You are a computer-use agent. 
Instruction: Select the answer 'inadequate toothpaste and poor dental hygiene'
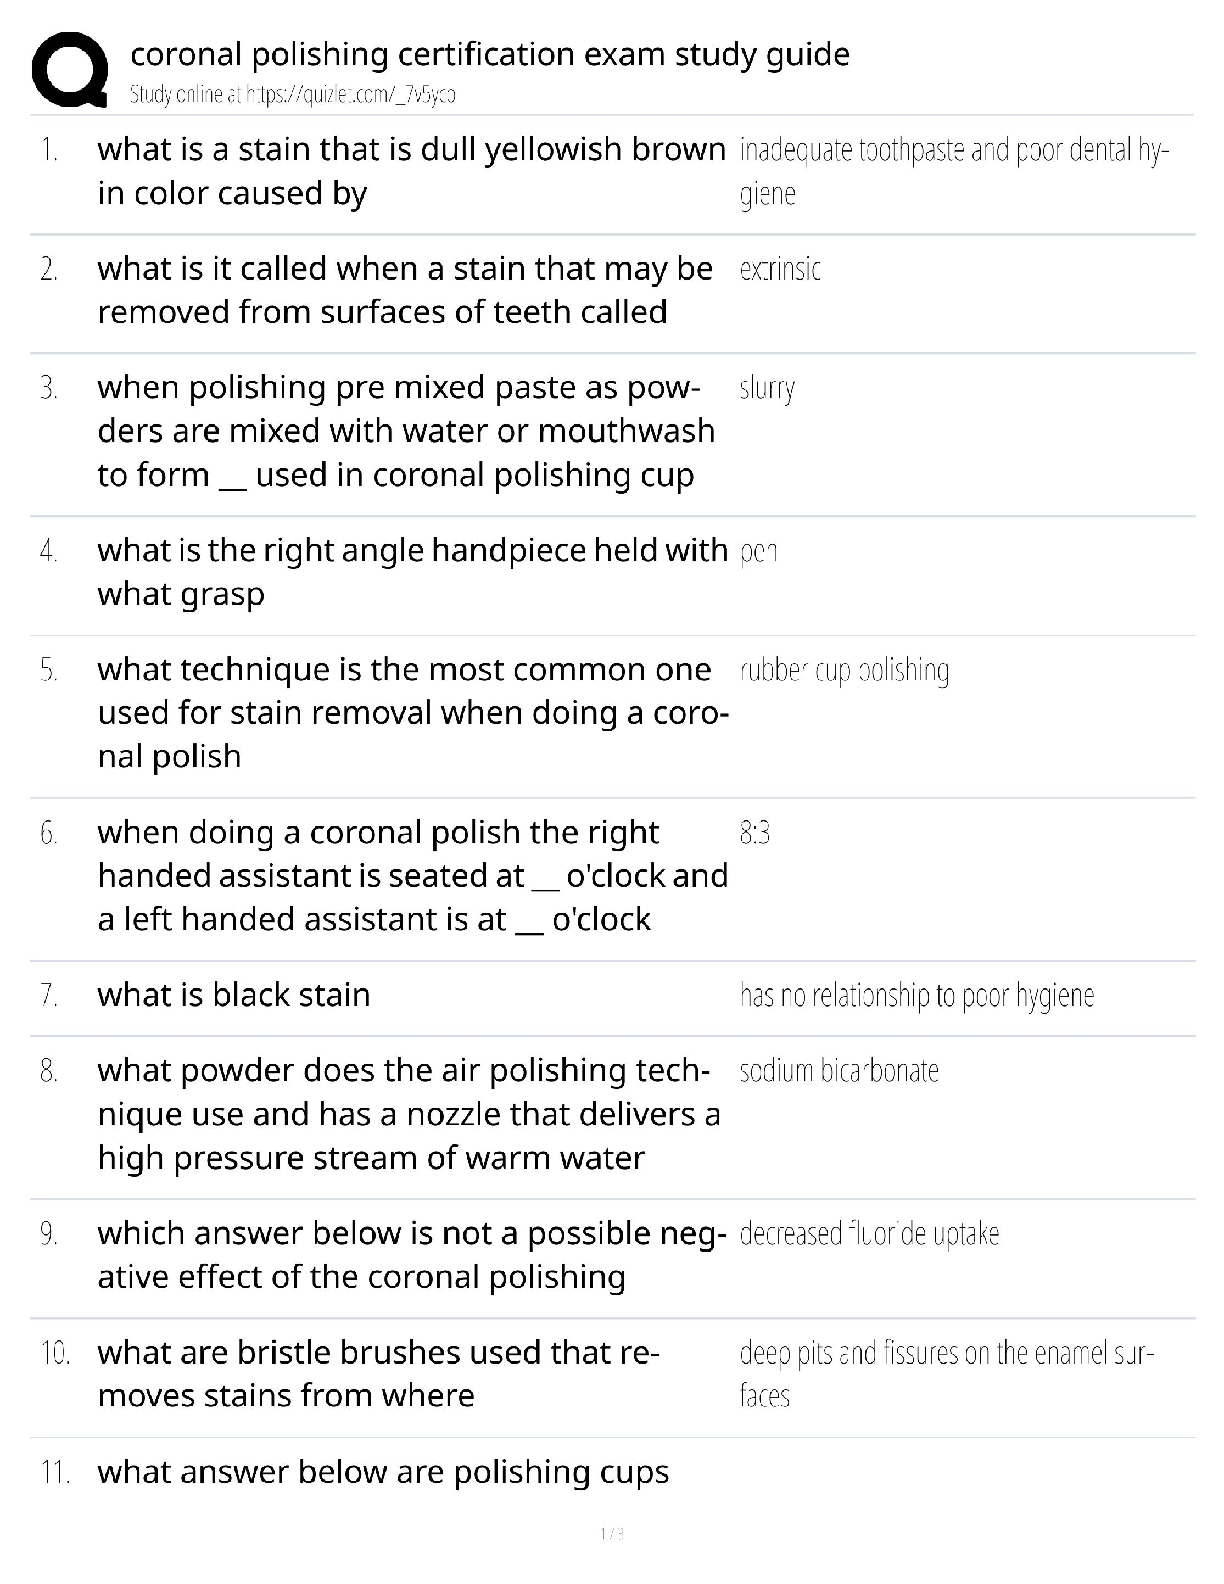pos(954,171)
